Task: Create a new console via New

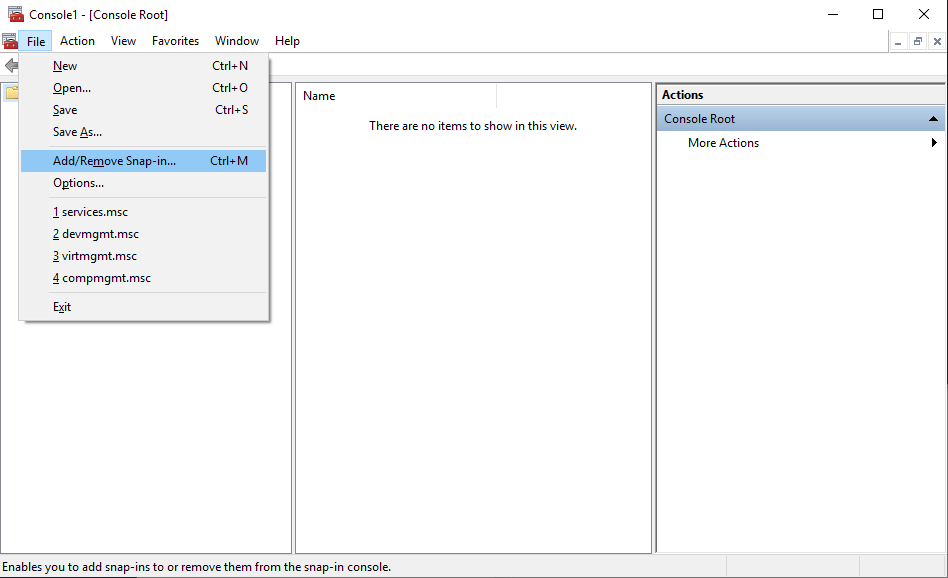Action: (x=64, y=65)
